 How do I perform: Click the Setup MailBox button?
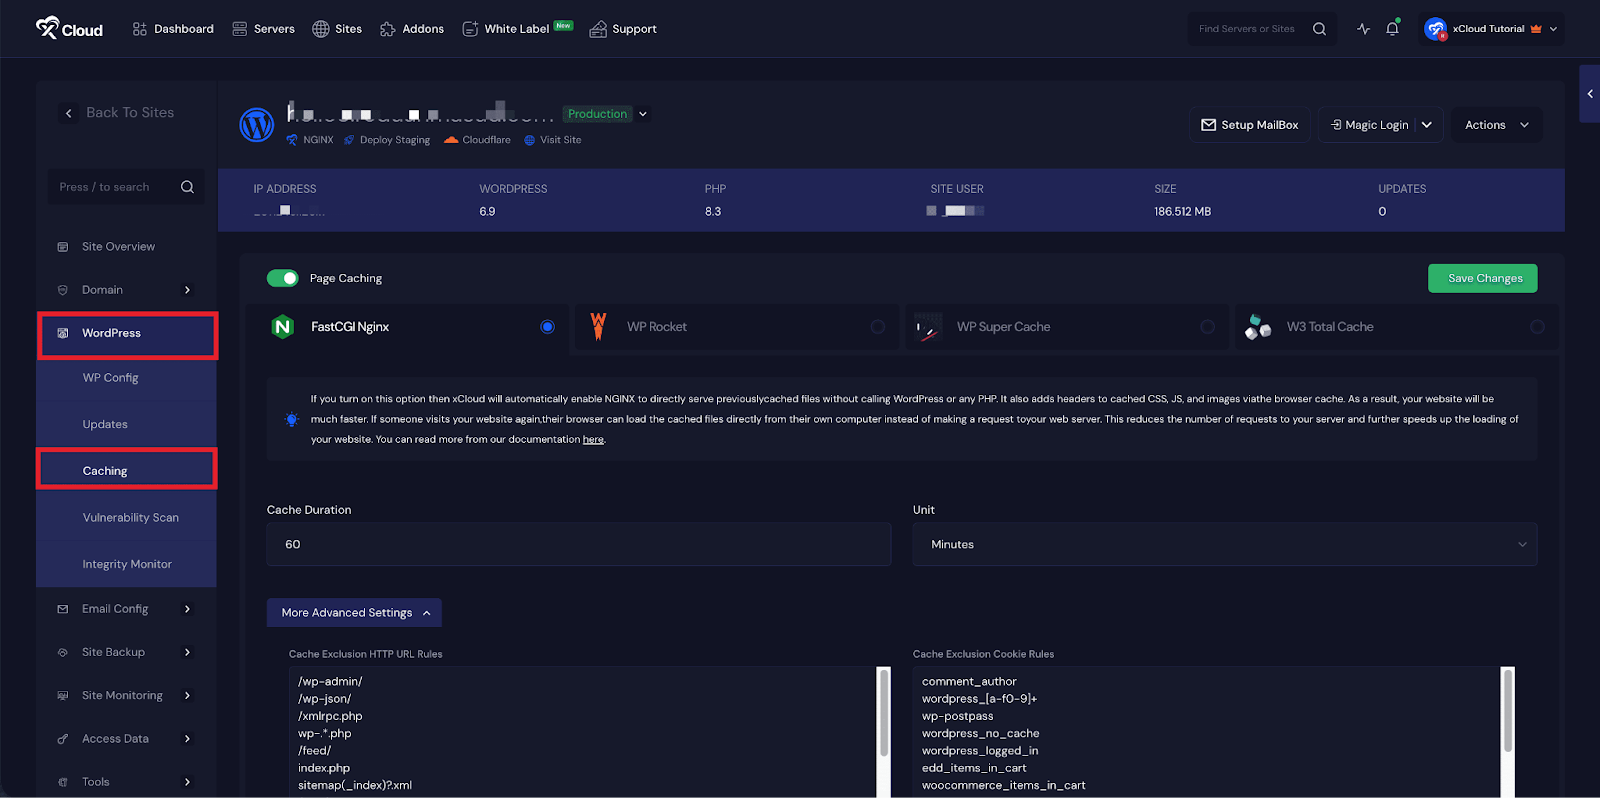[x=1250, y=125]
